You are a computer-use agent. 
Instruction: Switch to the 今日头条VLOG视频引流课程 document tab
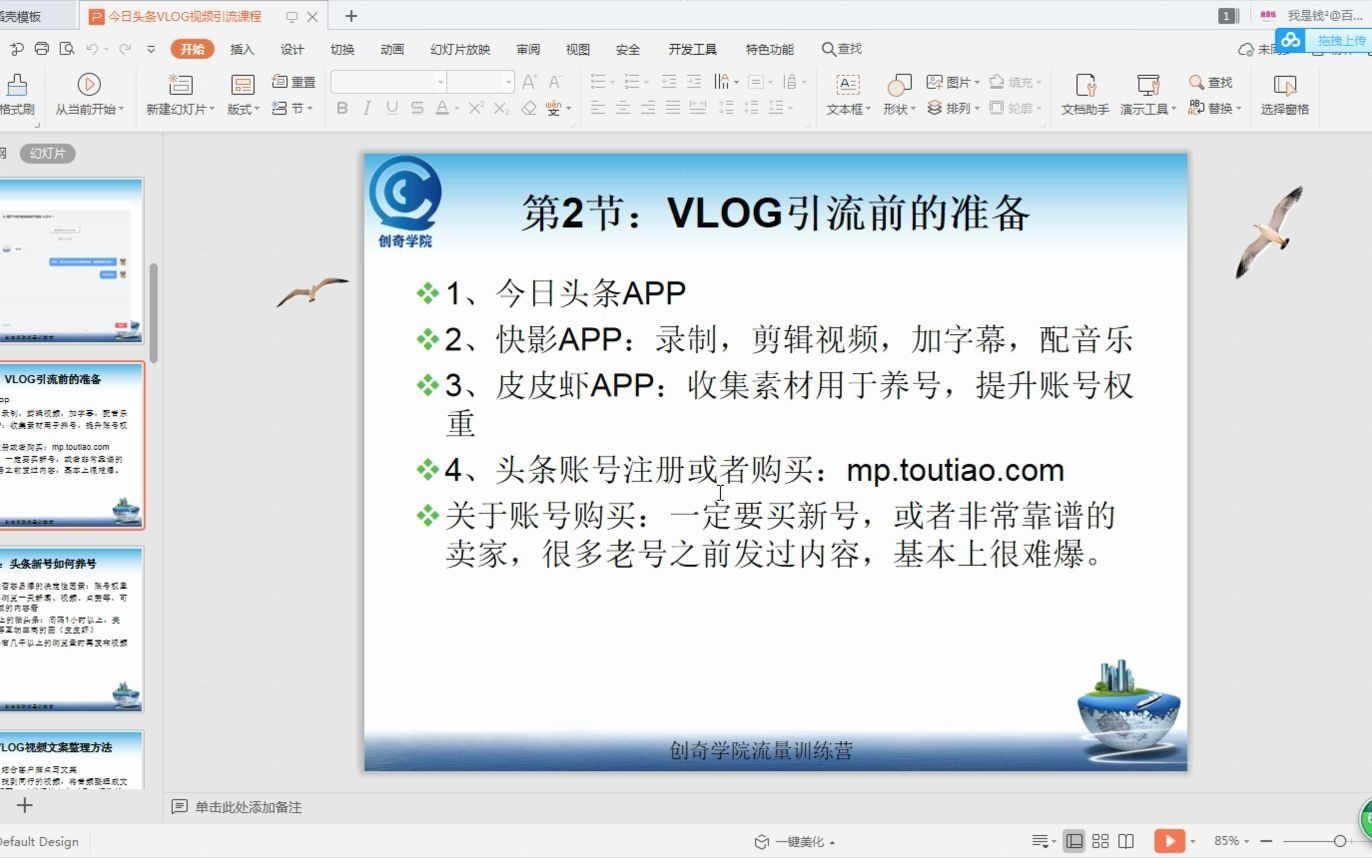point(184,16)
